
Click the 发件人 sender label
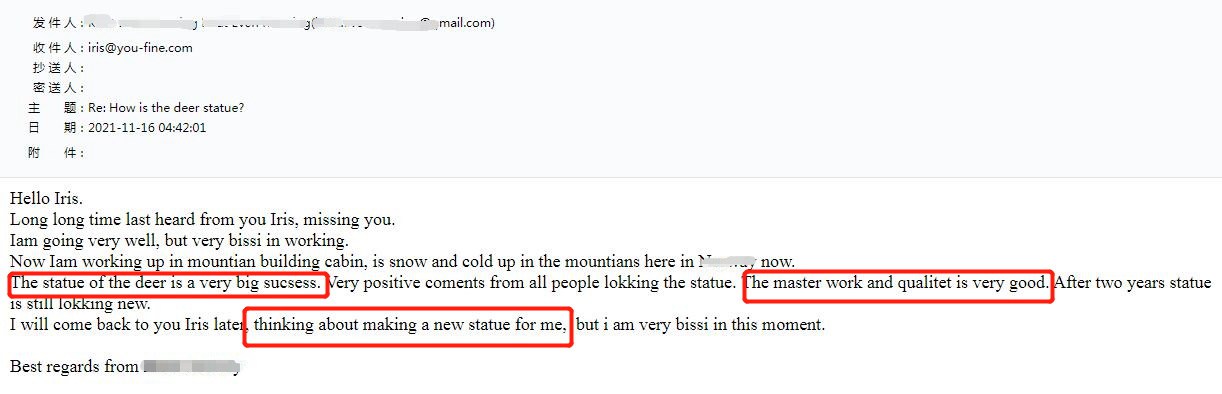tap(58, 22)
